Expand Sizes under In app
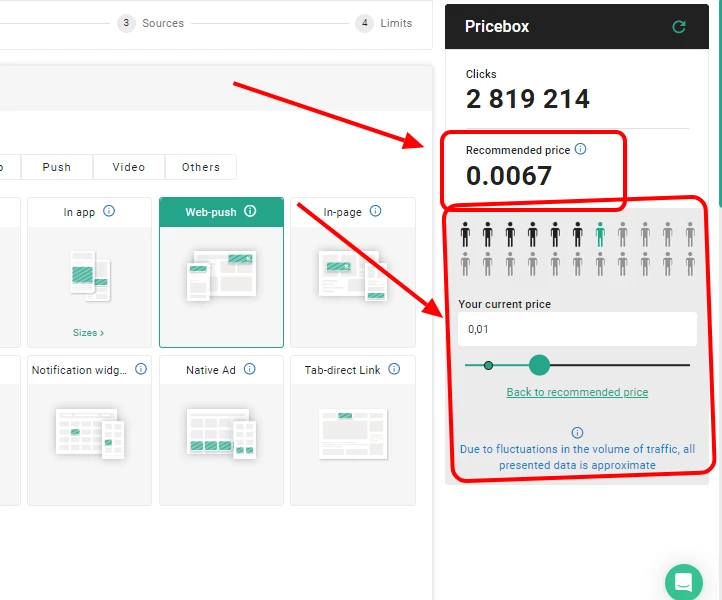Screen dimensions: 722x600 click(88, 332)
